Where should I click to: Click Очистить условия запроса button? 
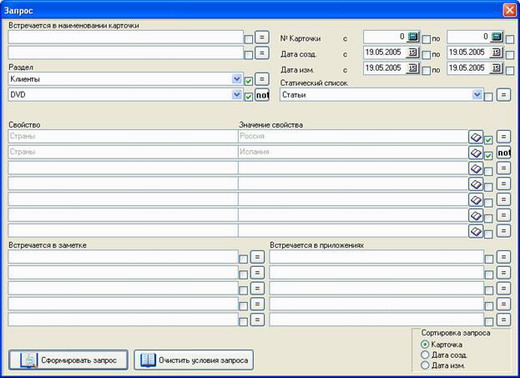pyautogui.click(x=194, y=360)
